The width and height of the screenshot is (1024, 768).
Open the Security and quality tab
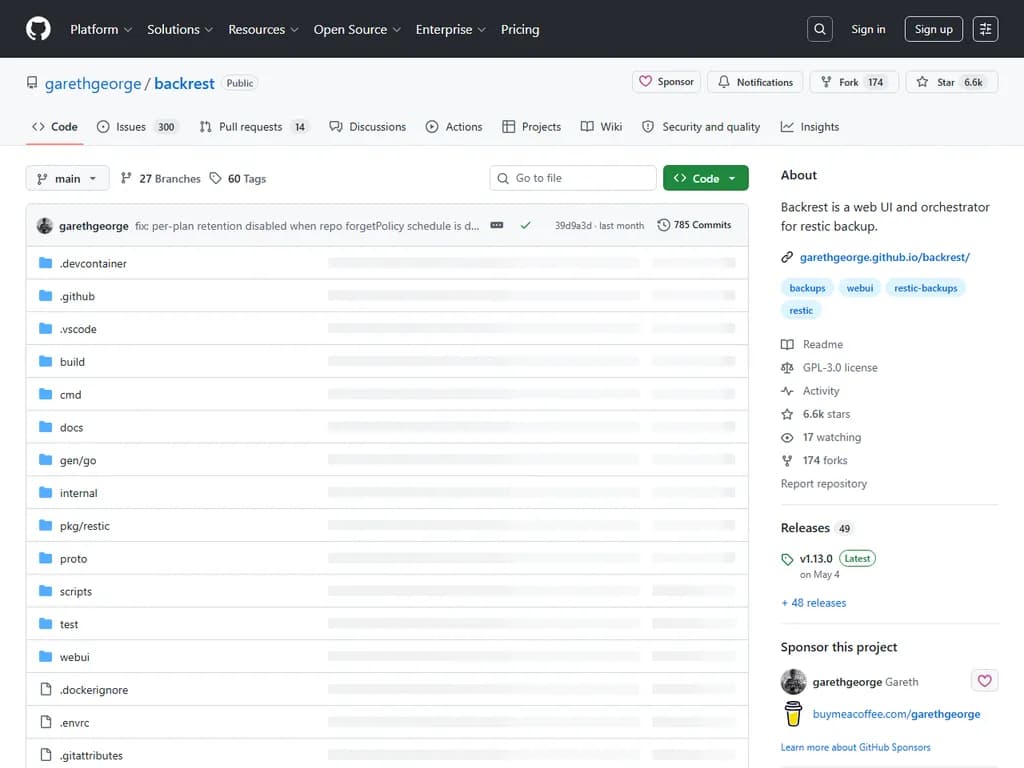pyautogui.click(x=701, y=127)
